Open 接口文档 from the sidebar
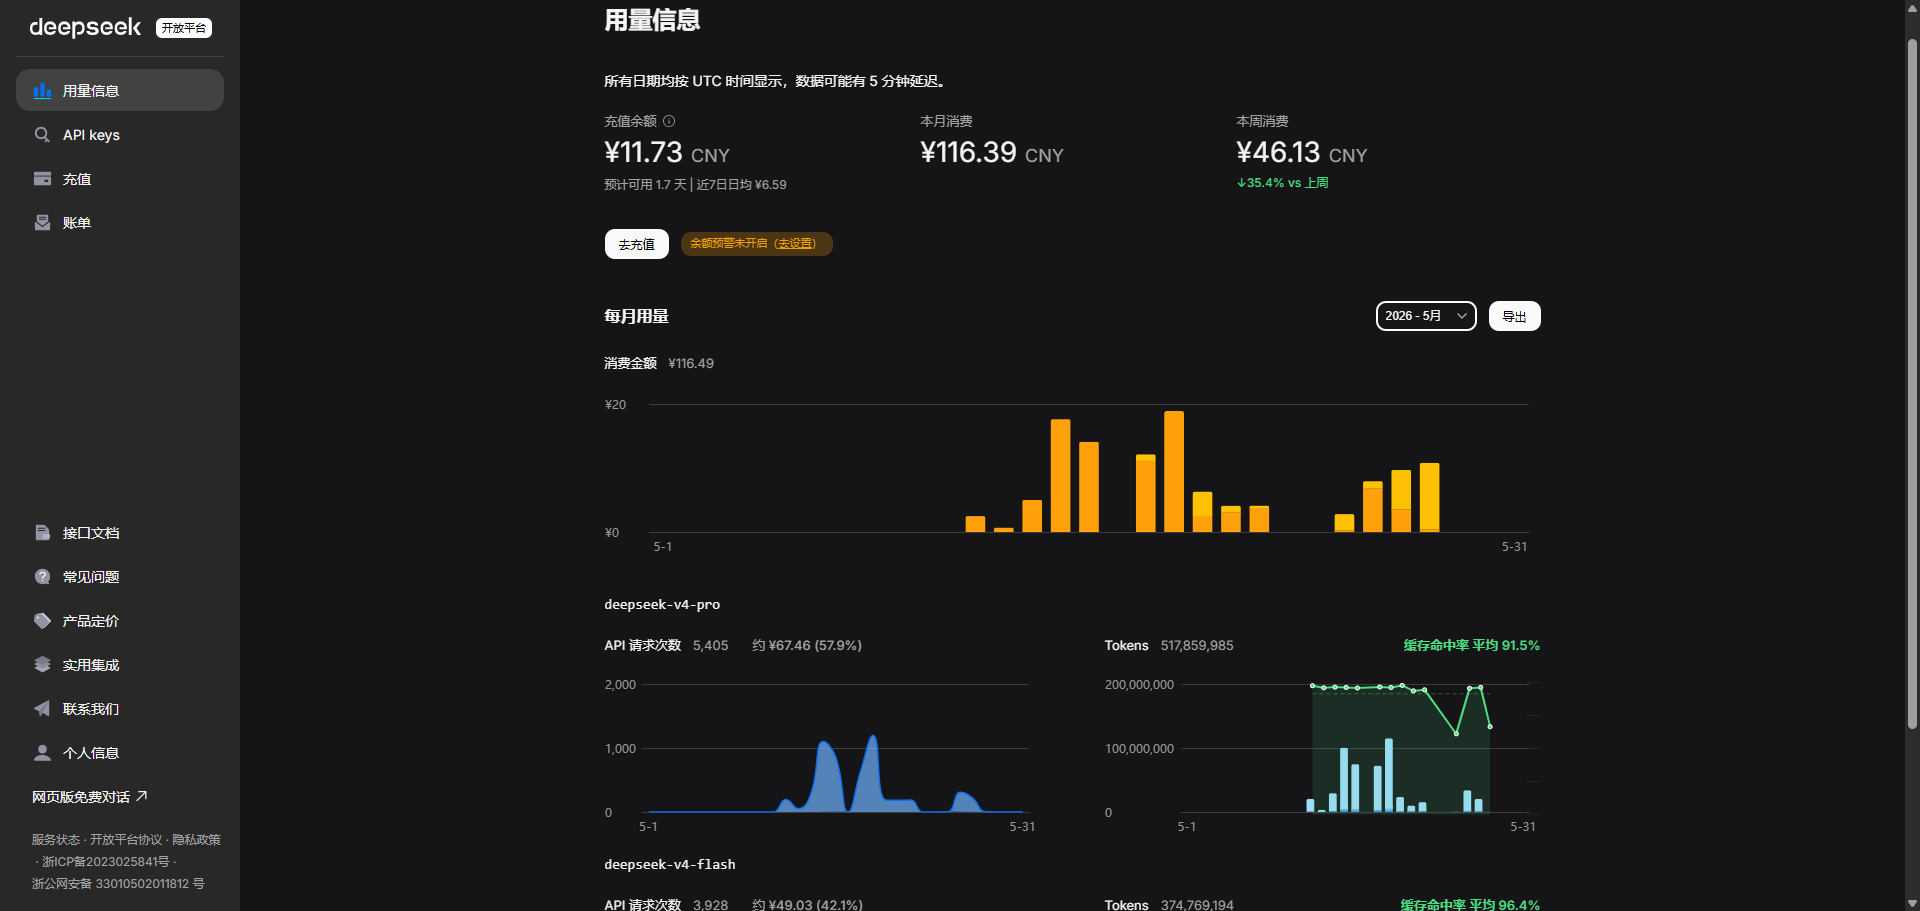Viewport: 1920px width, 911px height. [120, 533]
